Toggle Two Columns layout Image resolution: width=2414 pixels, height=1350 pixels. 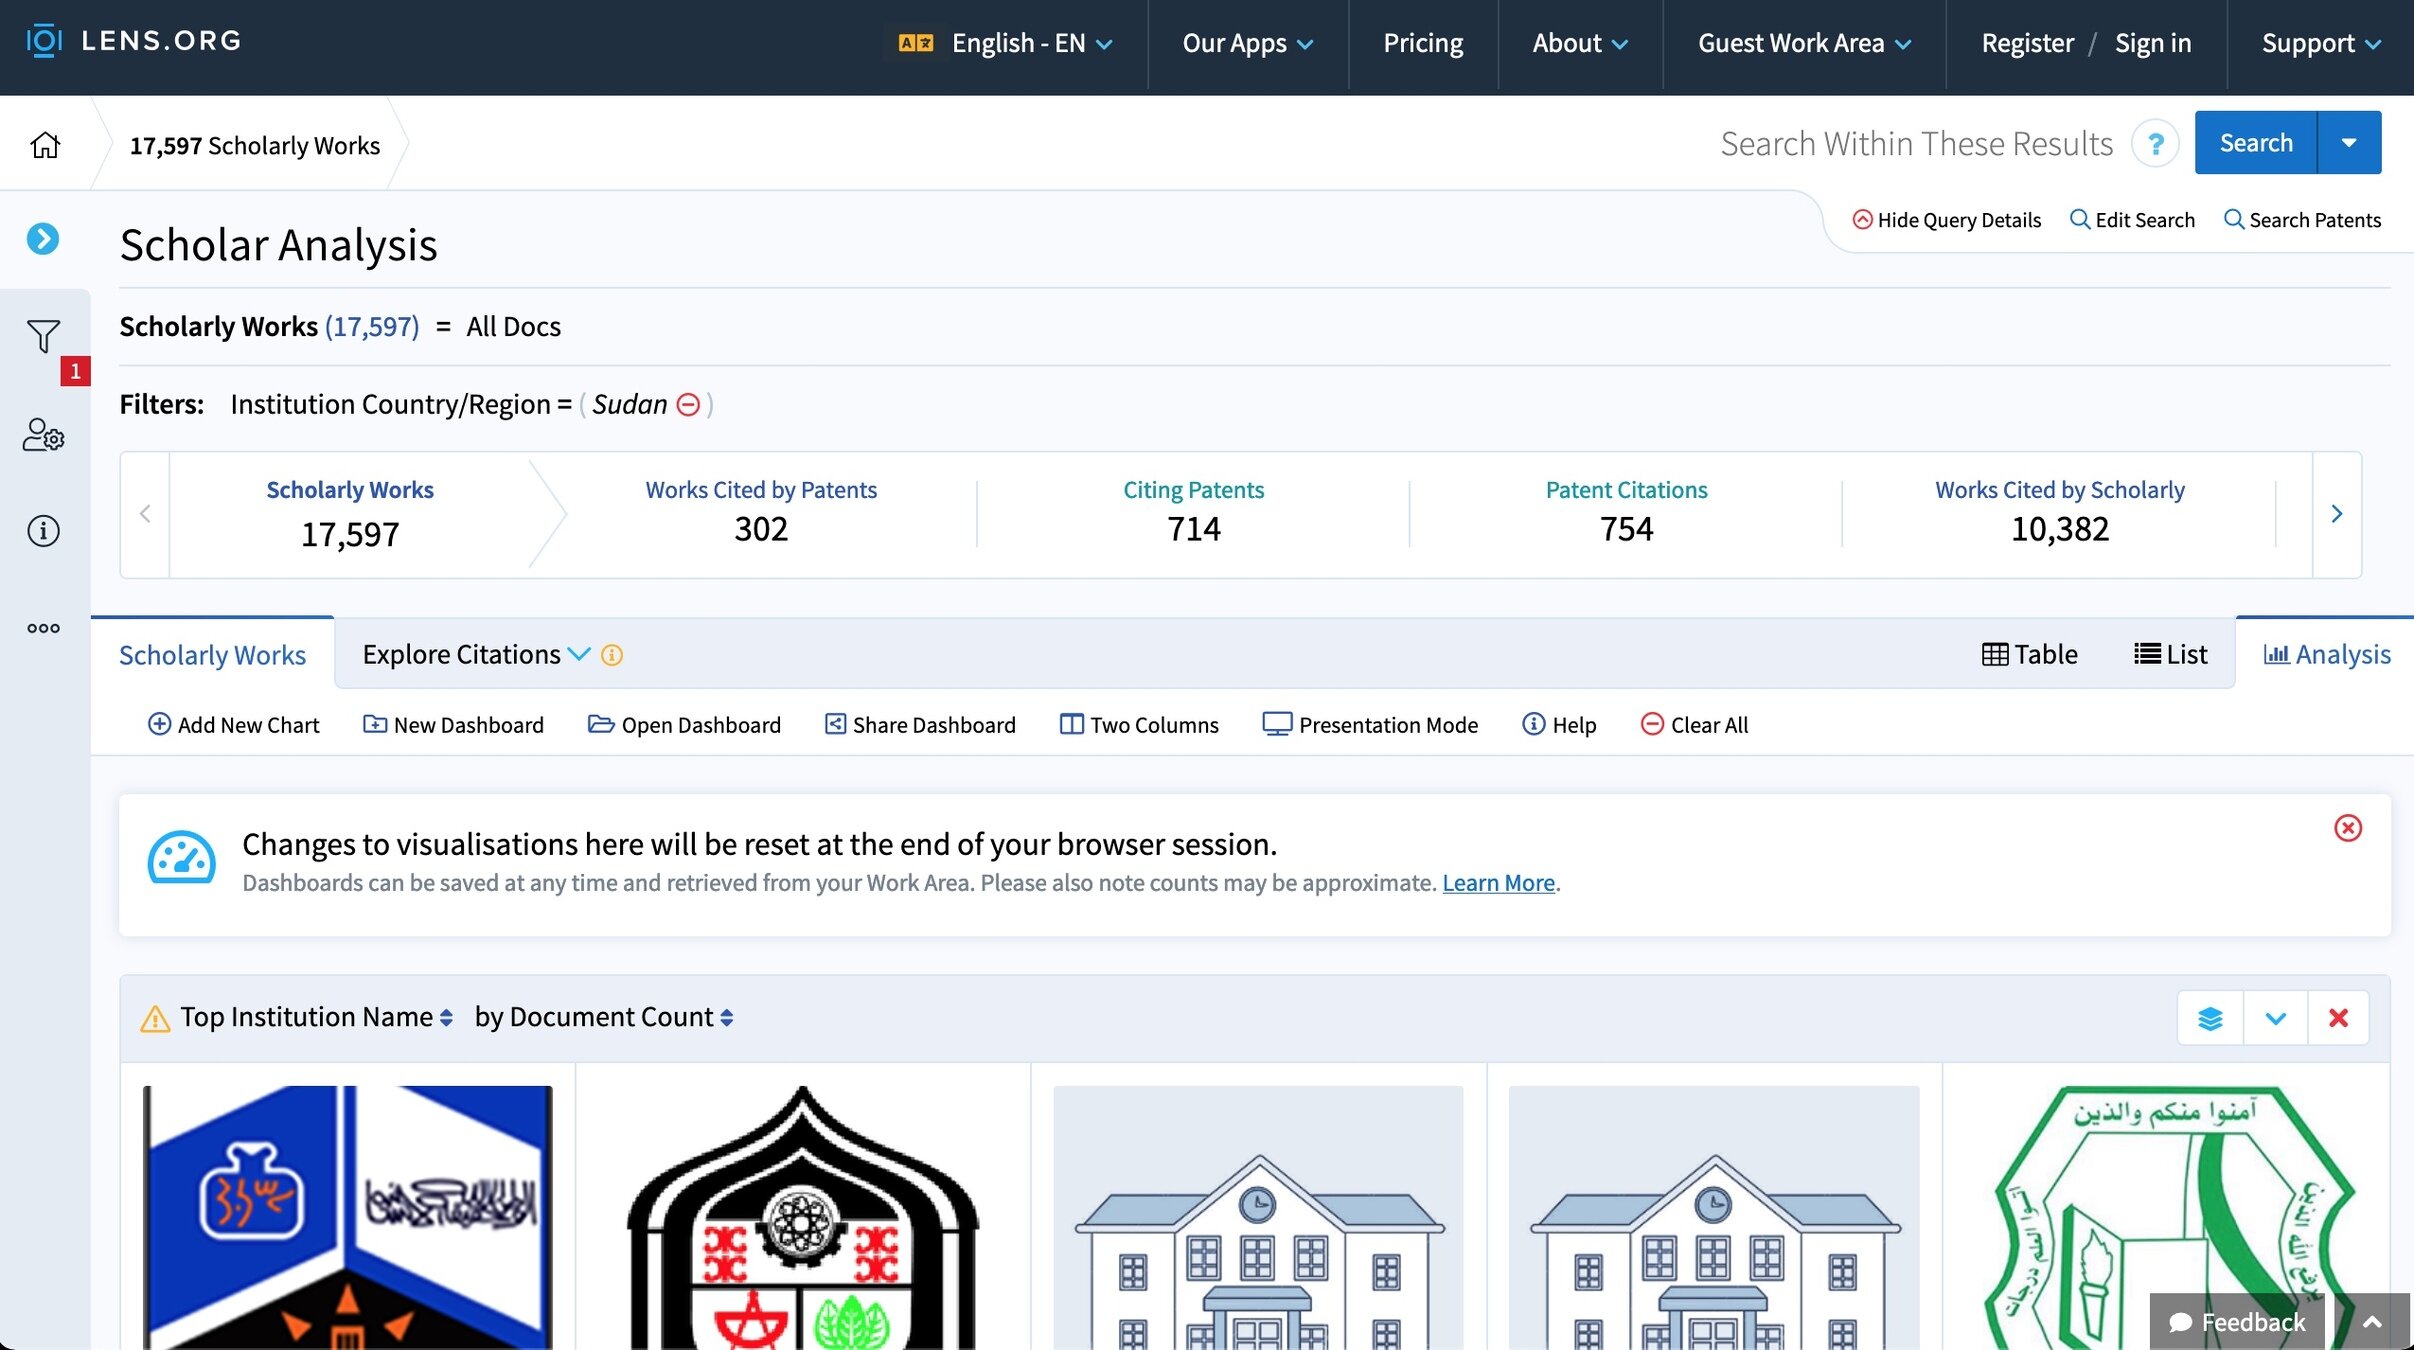1139,724
